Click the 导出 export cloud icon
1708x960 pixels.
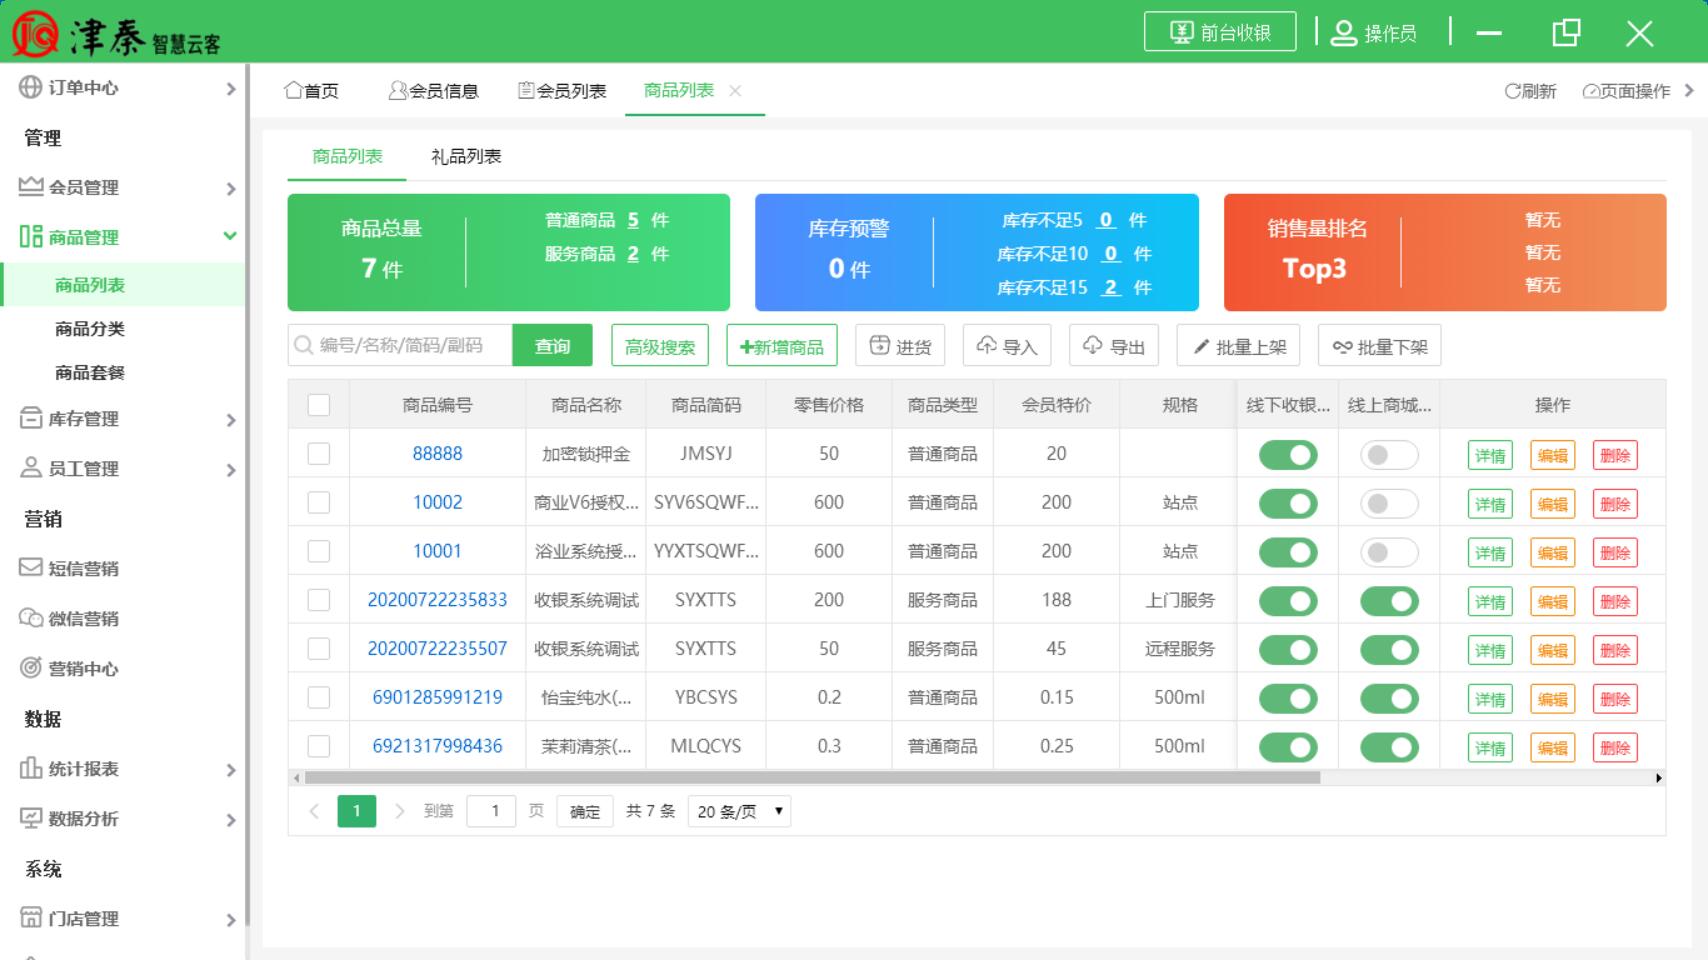[x=1092, y=346]
